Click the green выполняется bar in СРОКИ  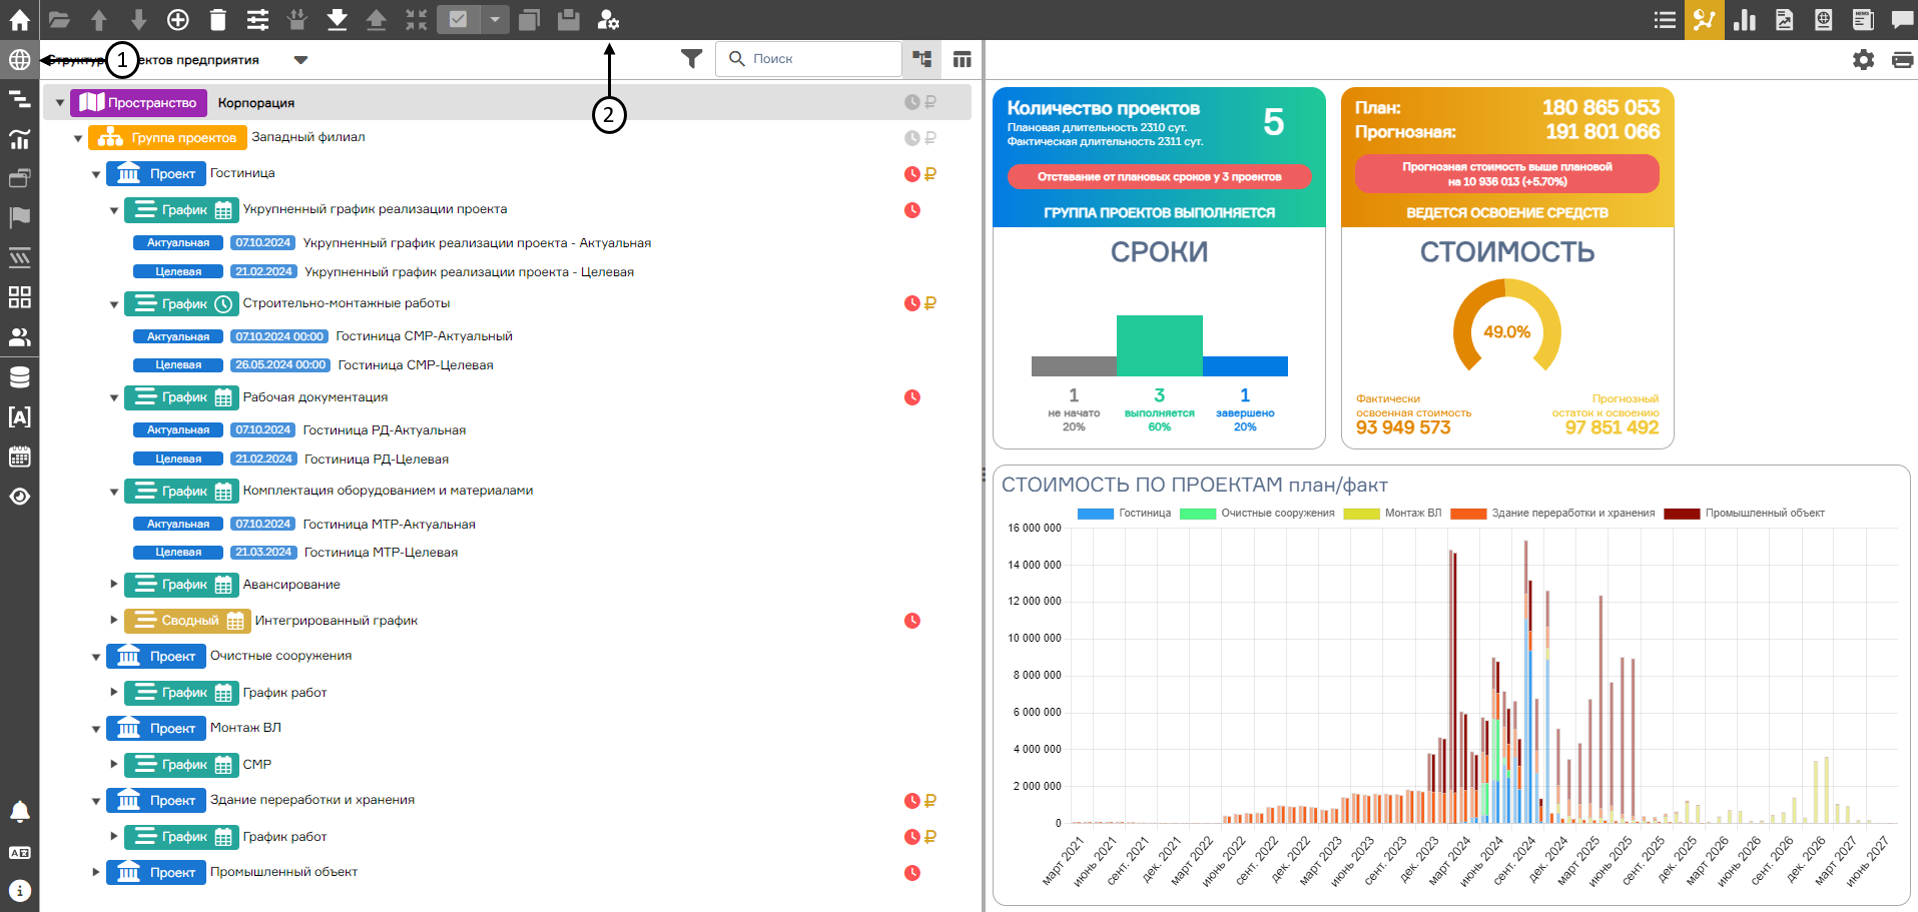tap(1159, 345)
